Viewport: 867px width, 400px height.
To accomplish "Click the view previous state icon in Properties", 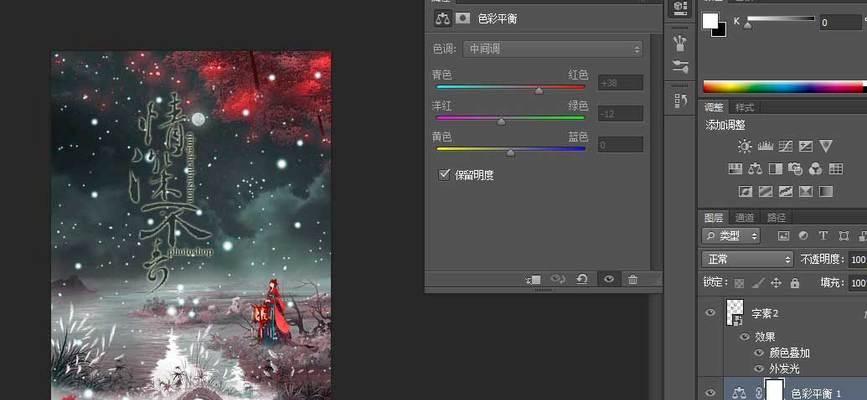I will click(x=557, y=279).
